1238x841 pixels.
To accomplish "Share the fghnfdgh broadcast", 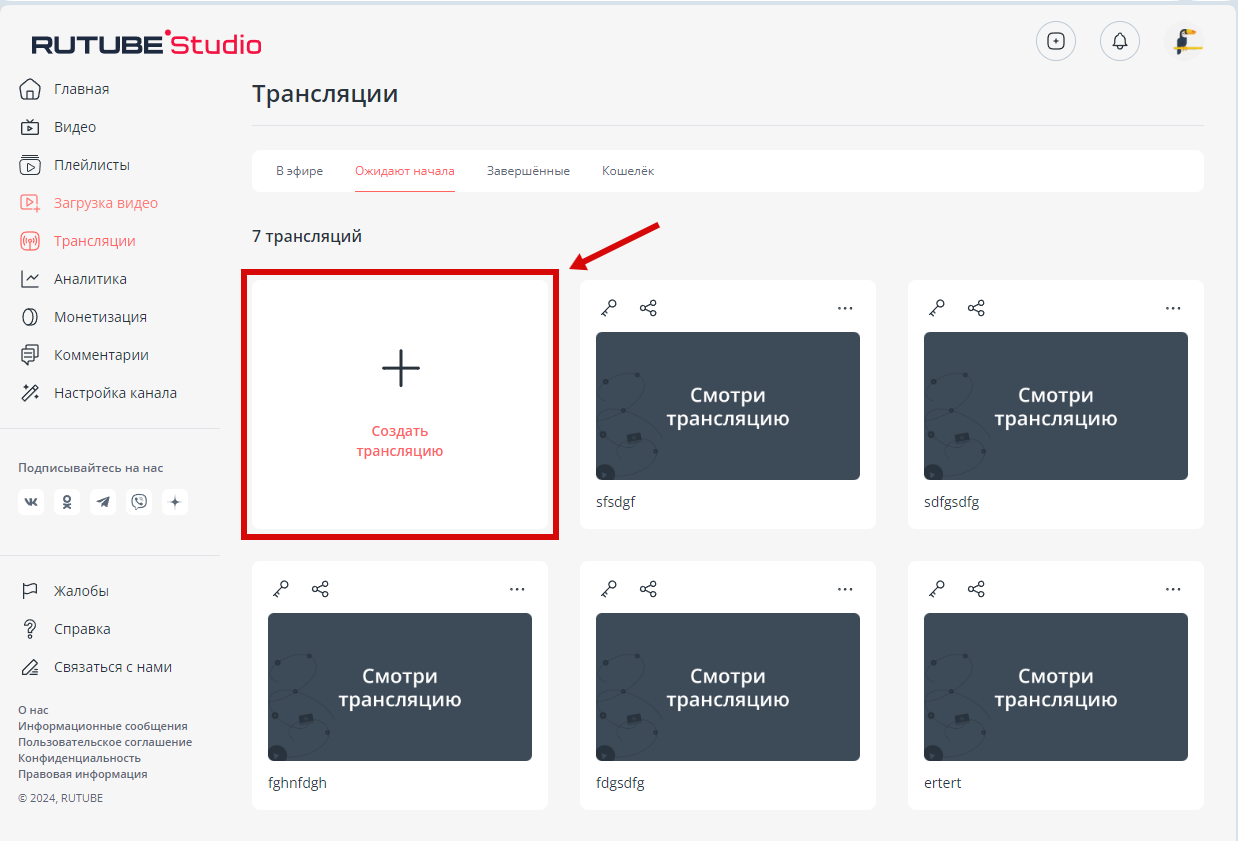I will [320, 589].
